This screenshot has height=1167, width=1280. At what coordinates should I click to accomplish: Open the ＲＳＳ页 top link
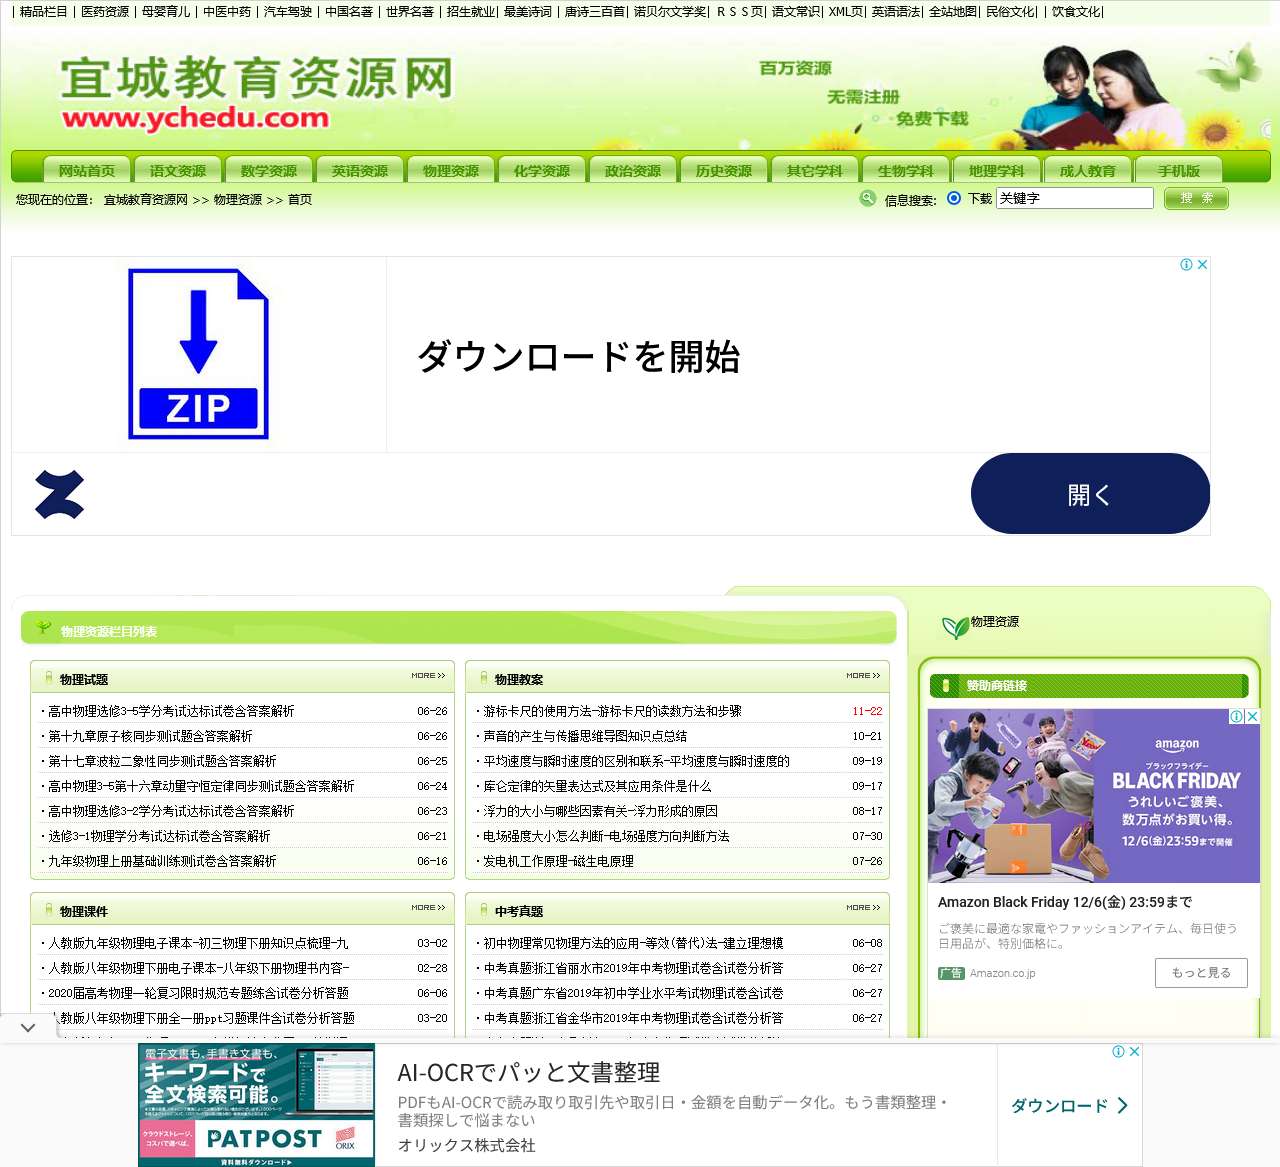click(740, 12)
